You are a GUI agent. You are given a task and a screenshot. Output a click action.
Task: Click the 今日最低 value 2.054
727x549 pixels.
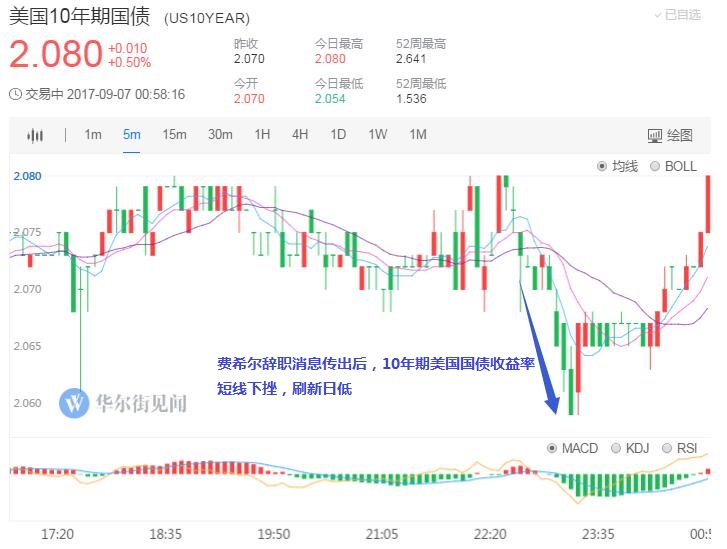330,99
